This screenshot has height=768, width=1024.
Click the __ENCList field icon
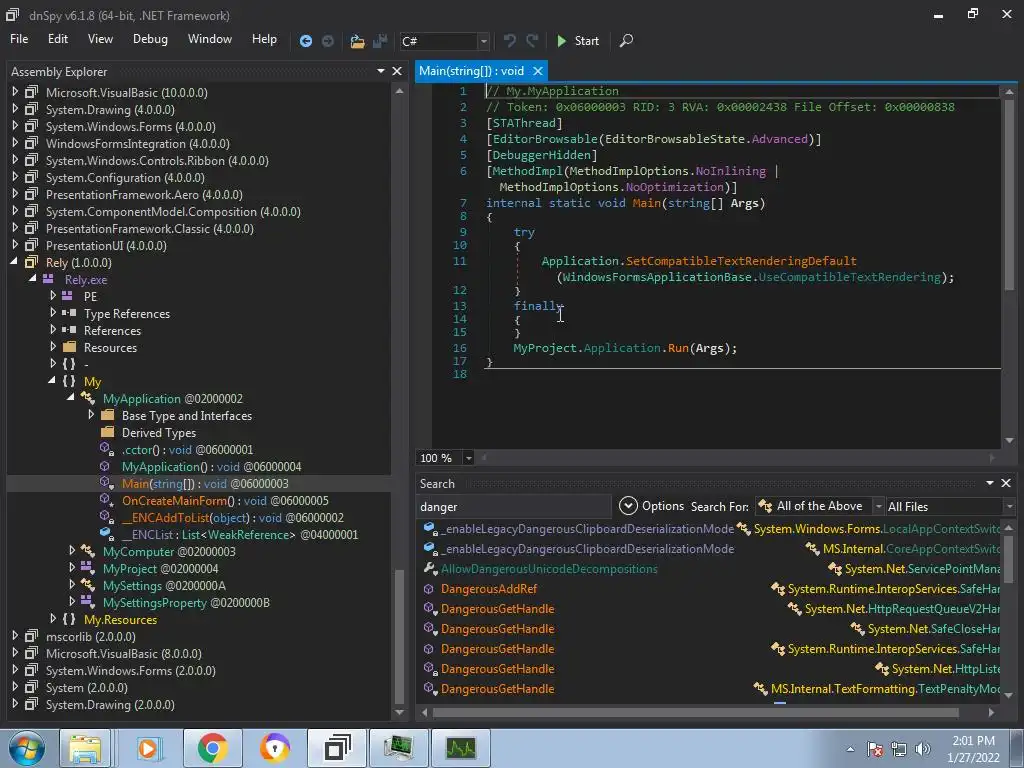[x=106, y=534]
